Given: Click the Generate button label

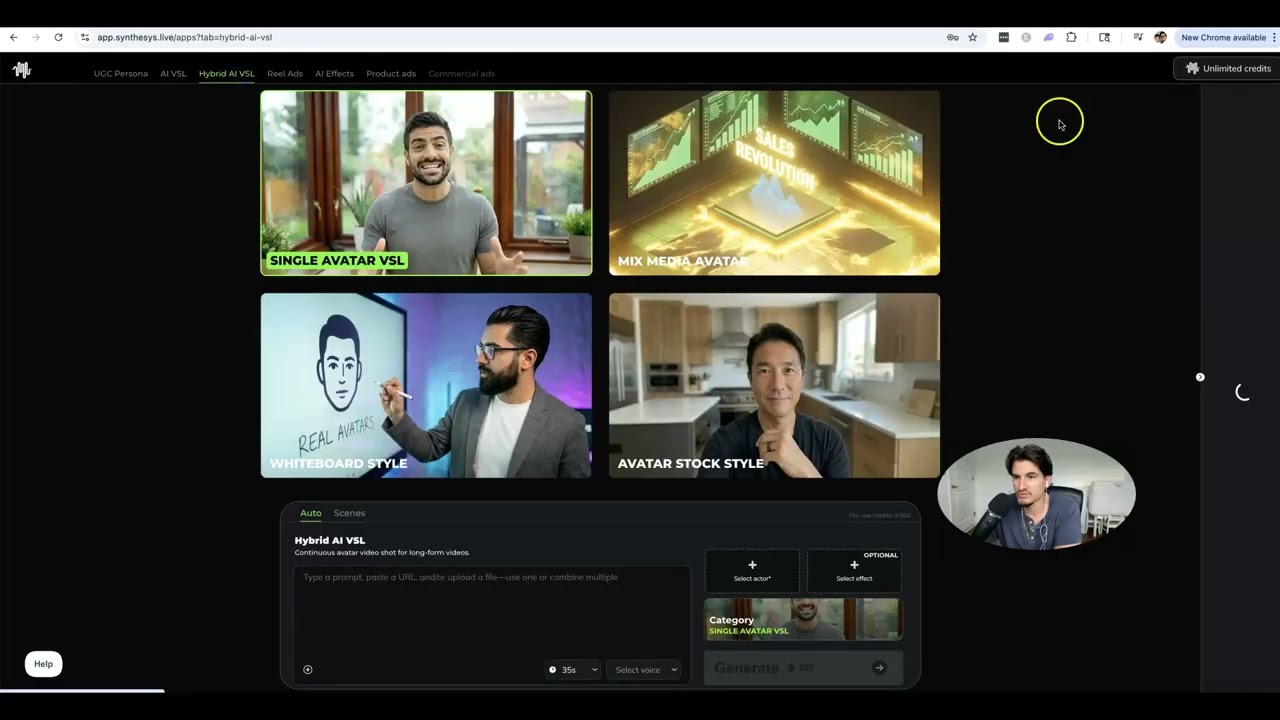Looking at the screenshot, I should pos(746,668).
